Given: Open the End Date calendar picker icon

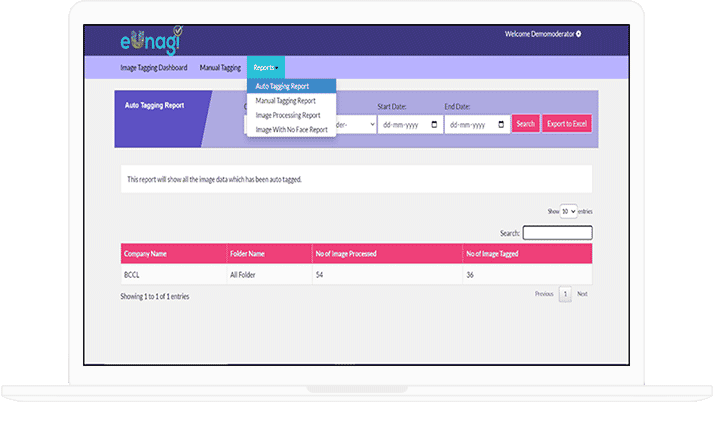Looking at the screenshot, I should click(502, 125).
